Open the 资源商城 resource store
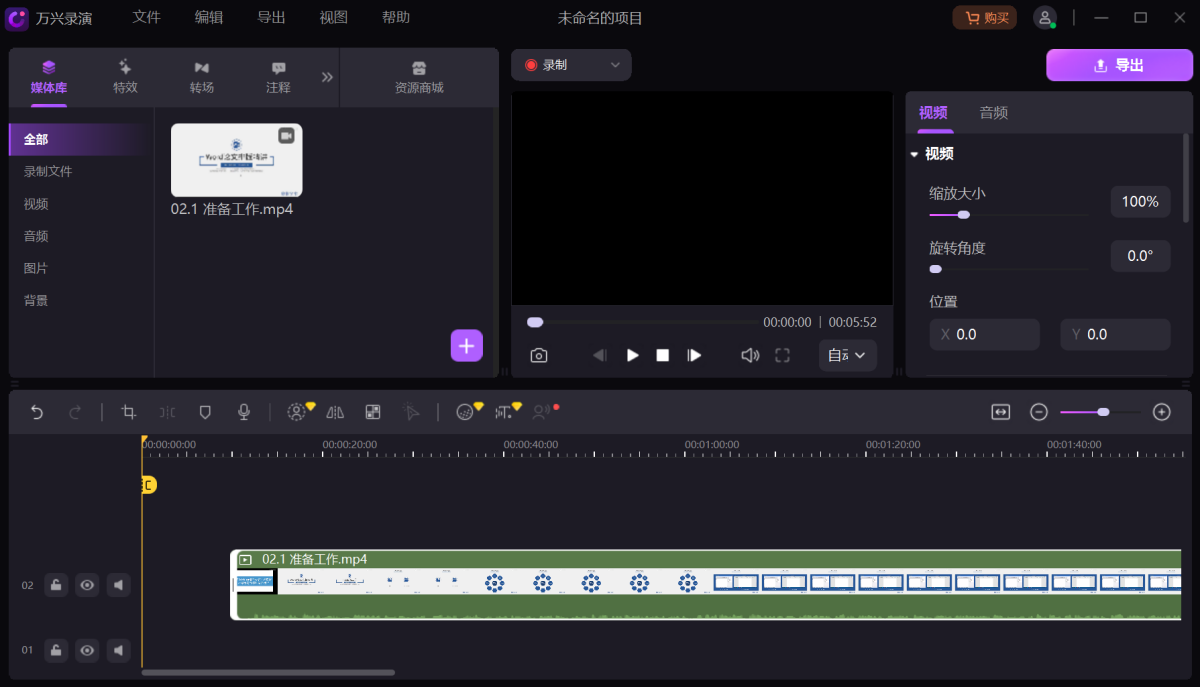The width and height of the screenshot is (1200, 687). [x=419, y=77]
